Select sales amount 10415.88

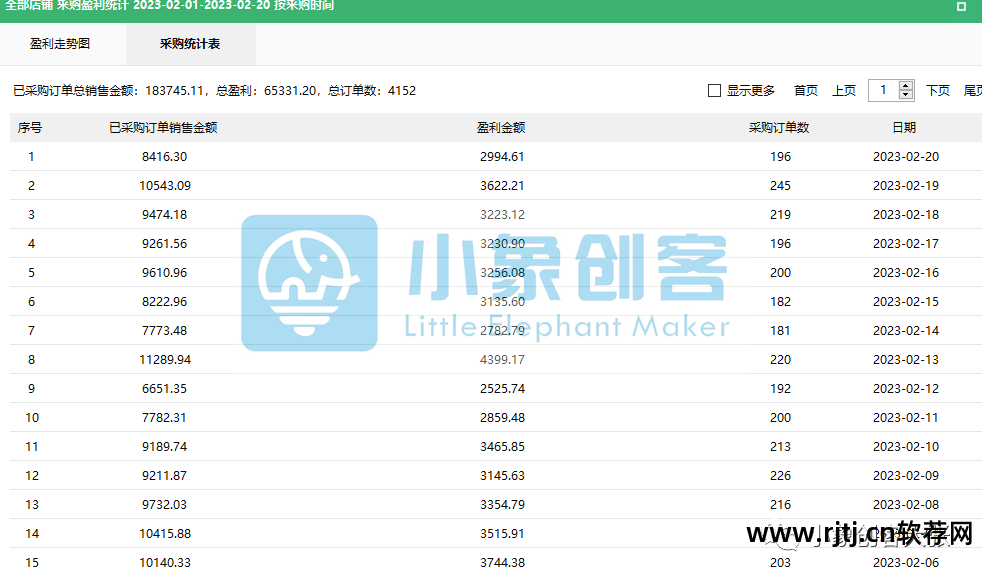(x=165, y=534)
